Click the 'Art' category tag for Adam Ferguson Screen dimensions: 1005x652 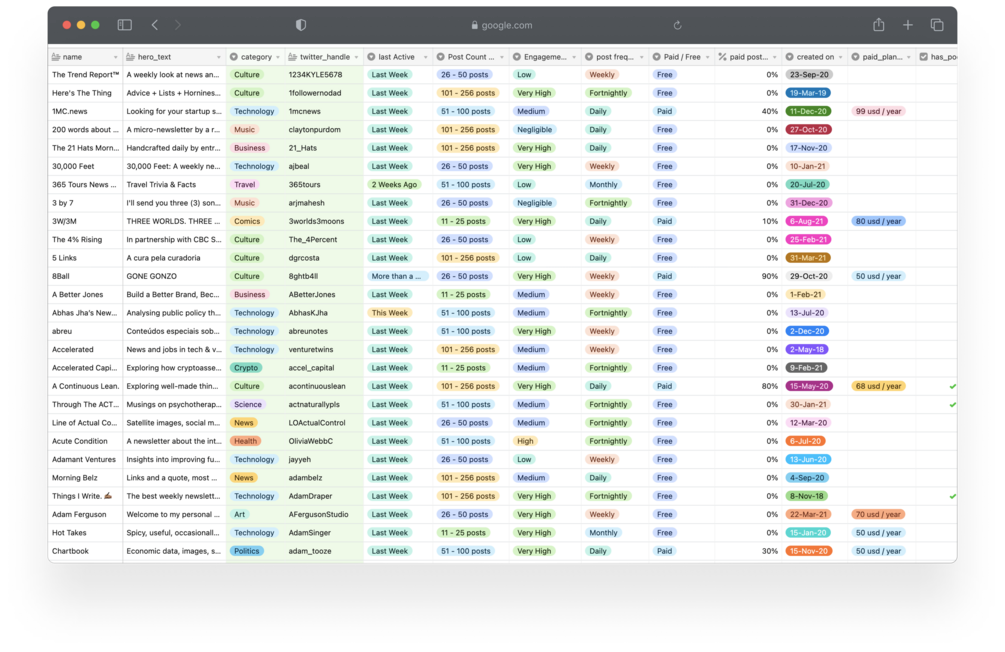(240, 515)
